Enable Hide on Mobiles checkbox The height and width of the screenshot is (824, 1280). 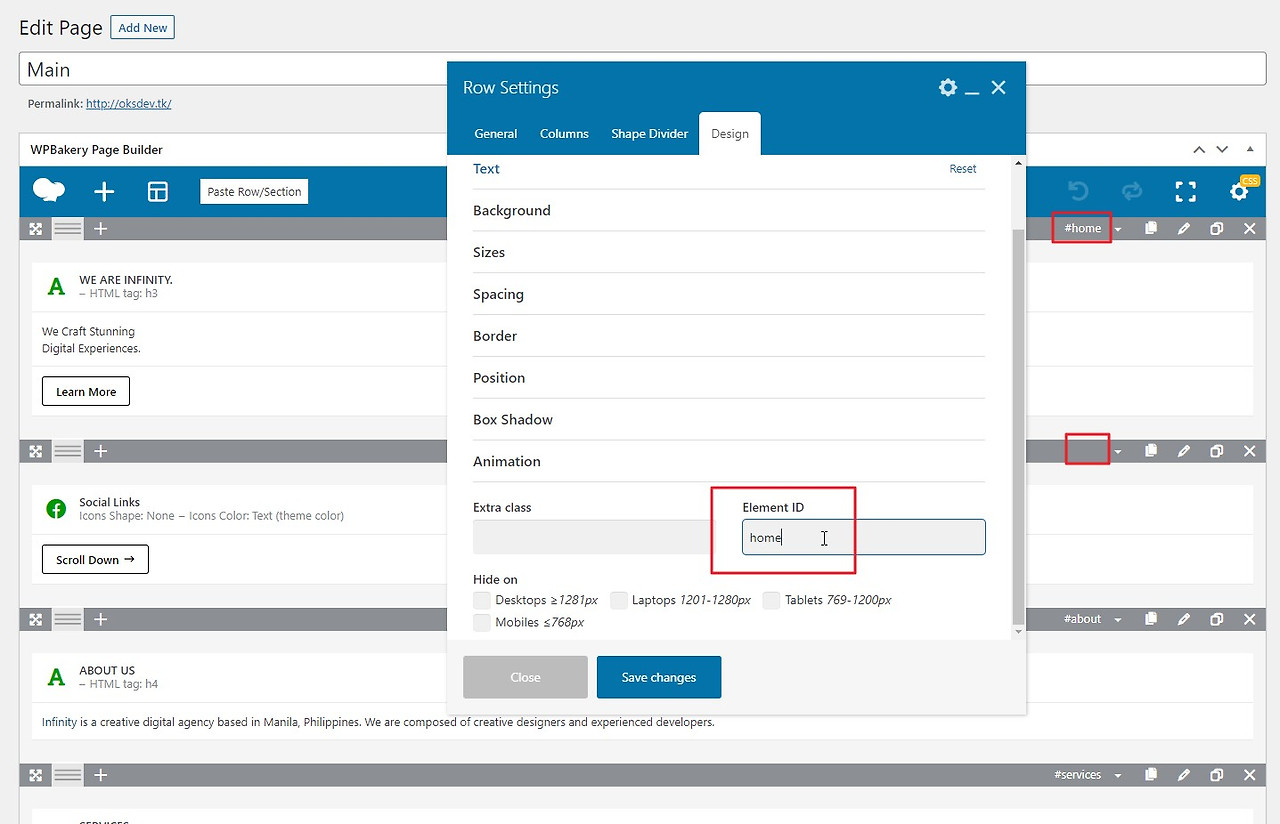(482, 622)
